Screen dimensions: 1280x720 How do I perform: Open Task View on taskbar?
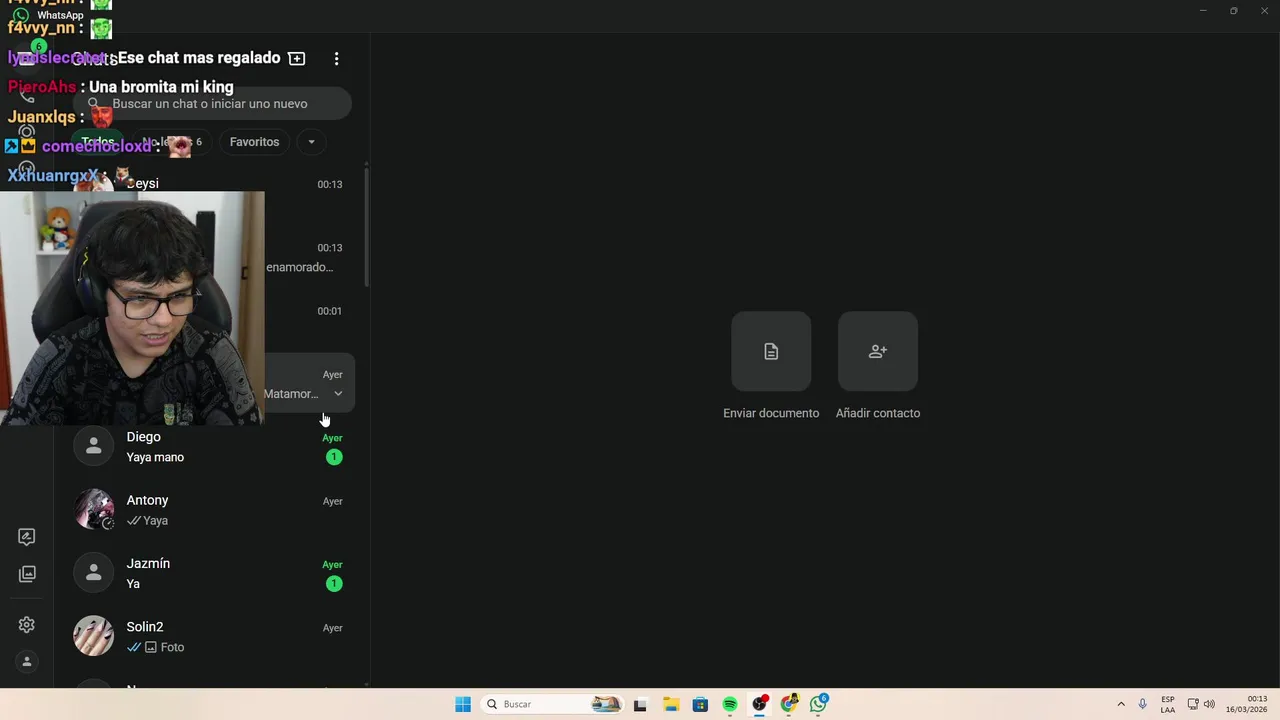click(640, 704)
